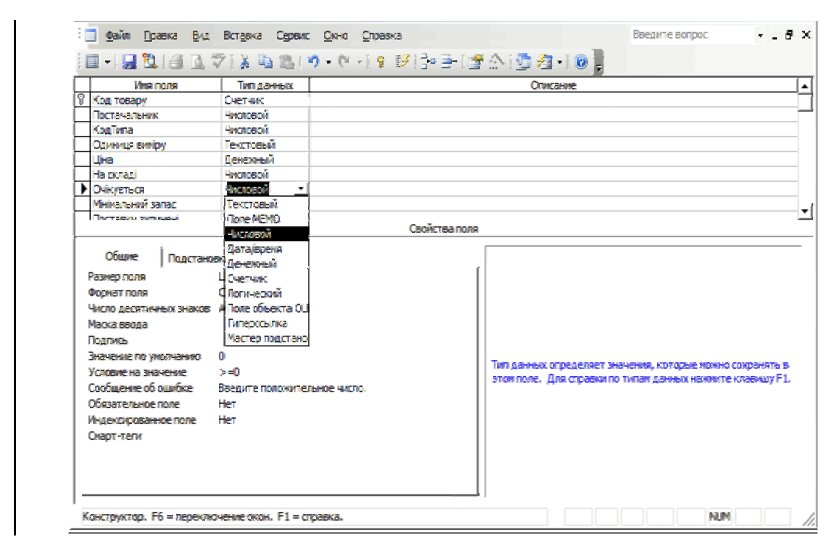Image resolution: width=827 pixels, height=539 pixels.
Task: Click the Print toolbar icon
Action: tap(176, 62)
